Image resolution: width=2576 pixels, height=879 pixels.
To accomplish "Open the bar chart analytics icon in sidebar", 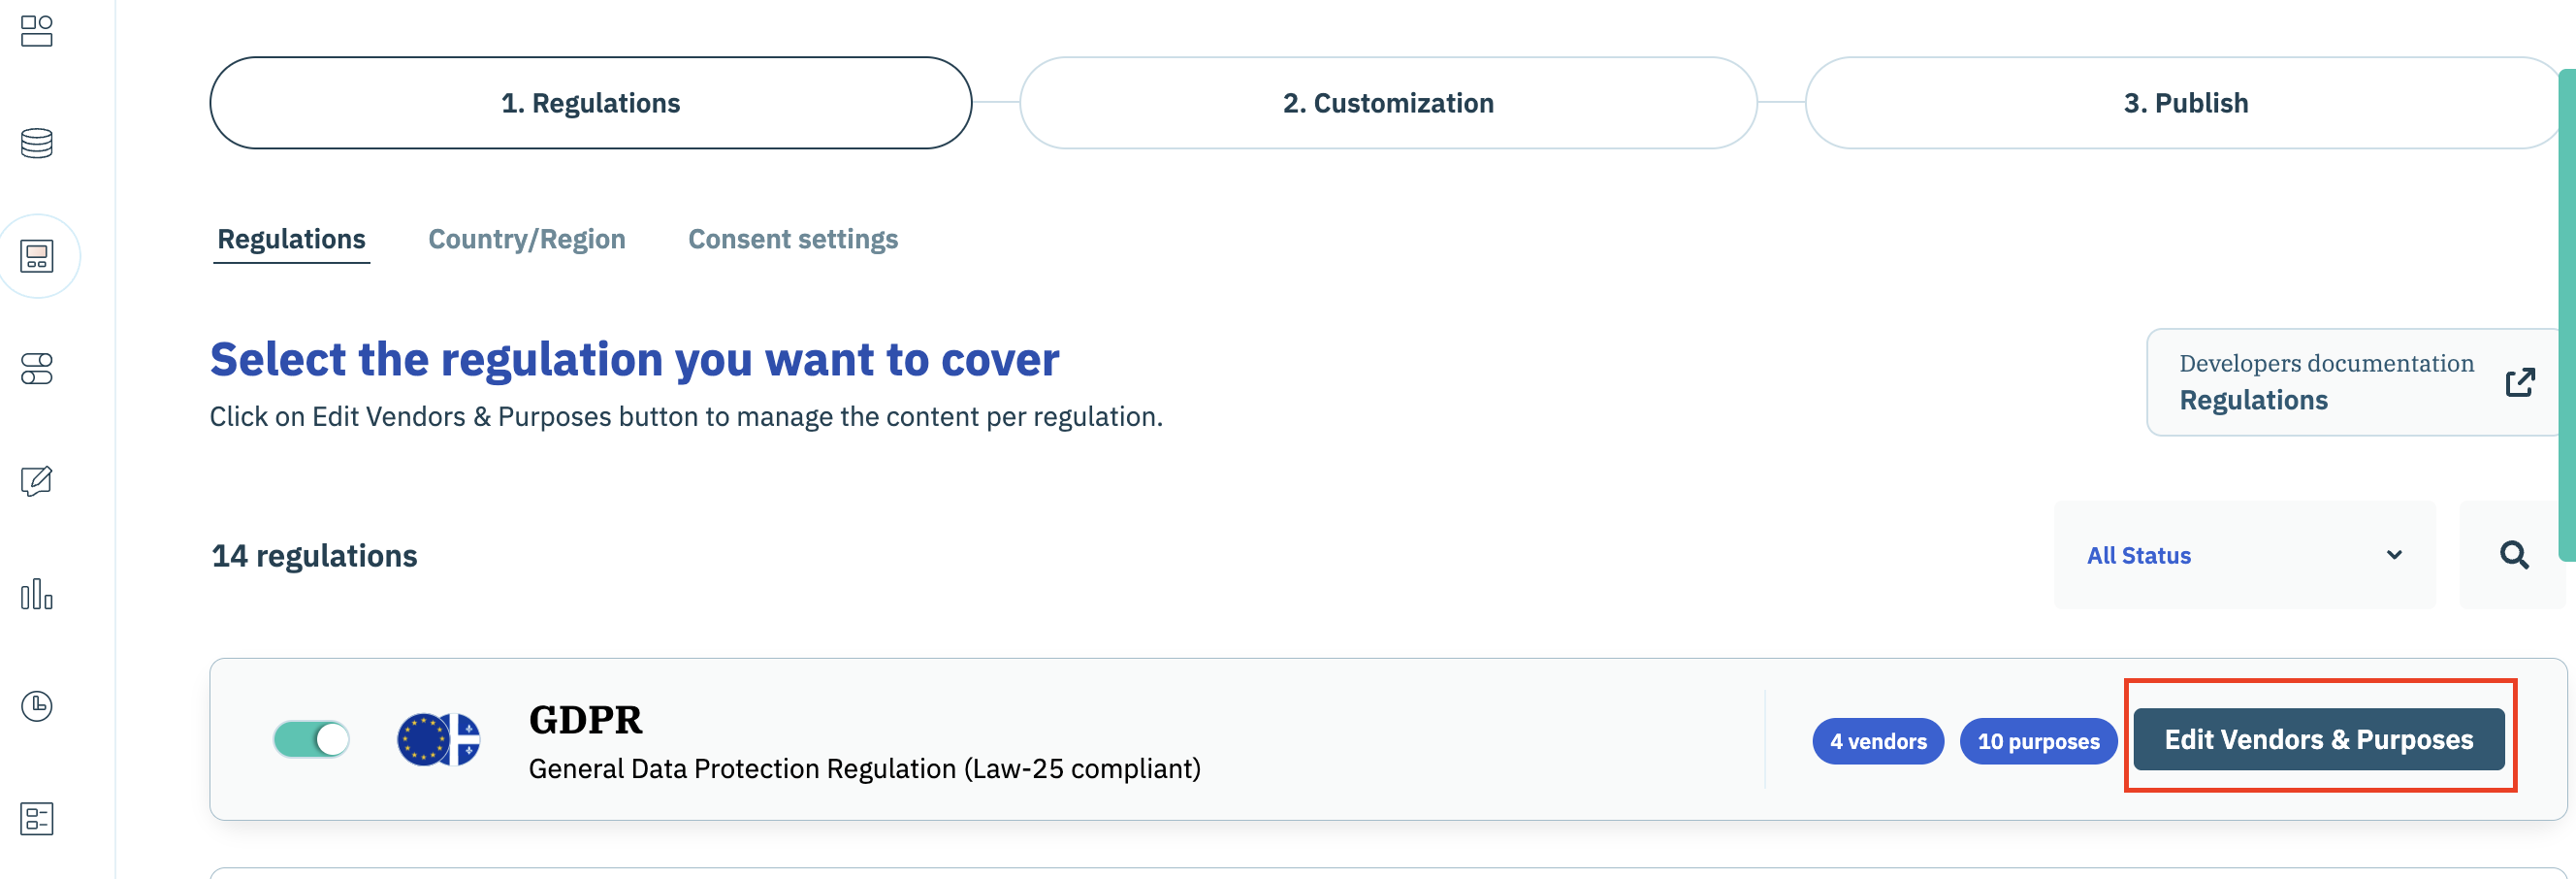I will 37,594.
